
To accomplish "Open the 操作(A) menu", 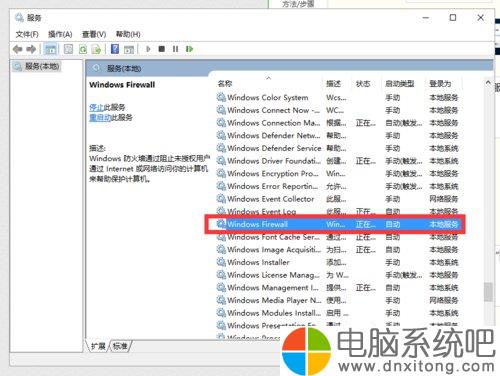I will (60, 34).
